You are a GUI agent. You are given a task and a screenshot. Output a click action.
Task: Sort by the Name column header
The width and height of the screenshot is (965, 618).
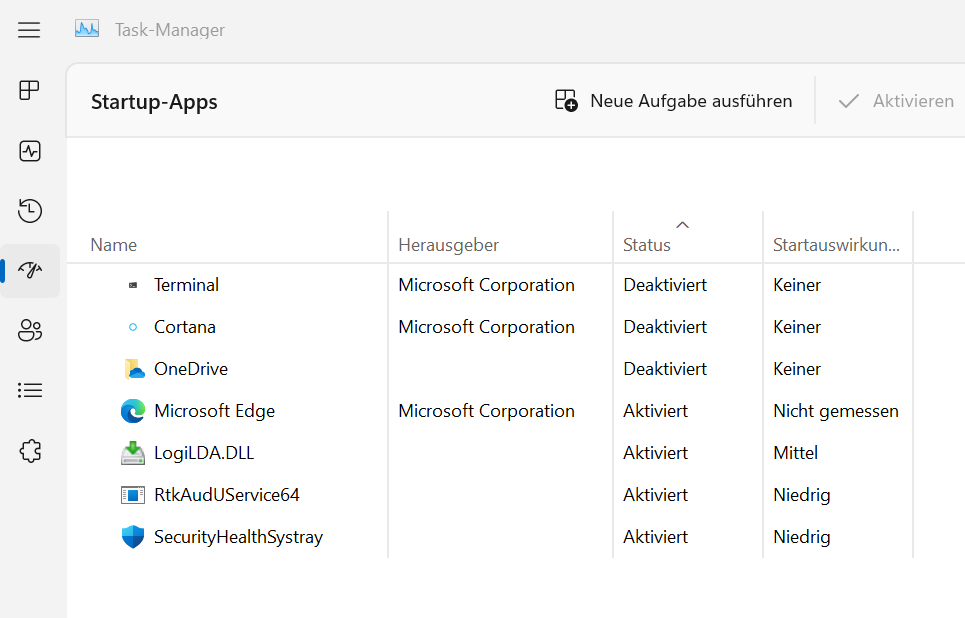[x=114, y=245]
